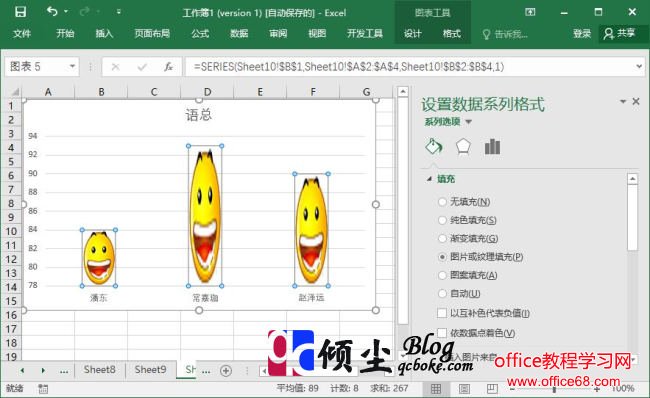Select column B header
650x398 pixels.
(x=101, y=92)
